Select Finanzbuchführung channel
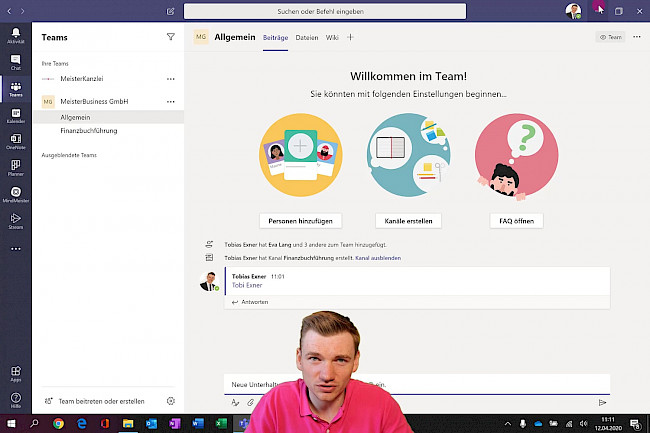The width and height of the screenshot is (650, 433). pyautogui.click(x=89, y=130)
